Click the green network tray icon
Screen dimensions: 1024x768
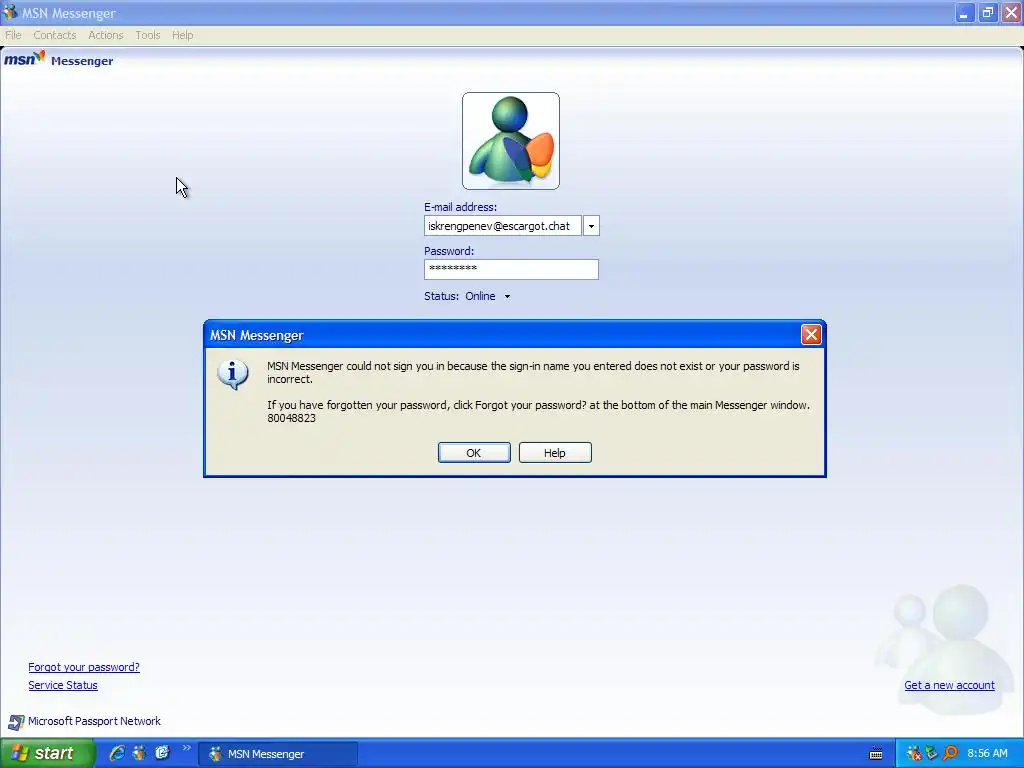coord(932,754)
